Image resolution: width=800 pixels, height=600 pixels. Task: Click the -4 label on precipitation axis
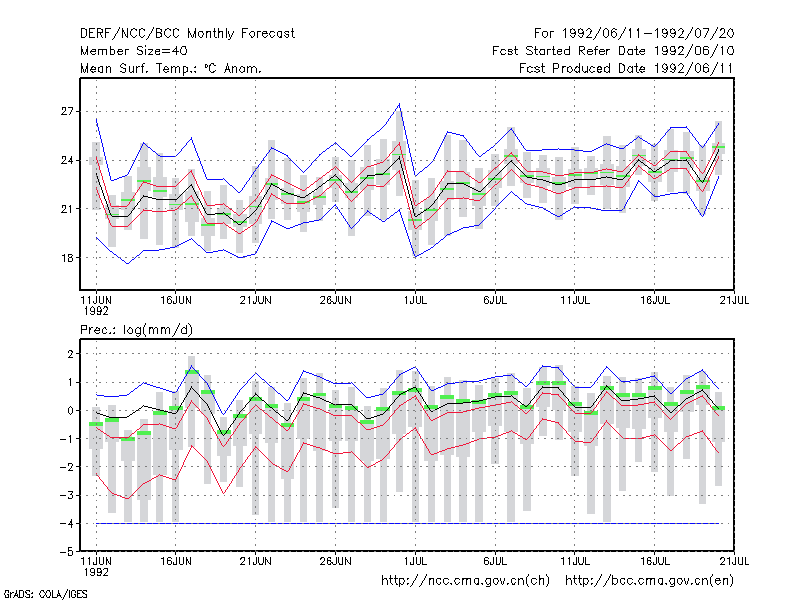pos(66,523)
